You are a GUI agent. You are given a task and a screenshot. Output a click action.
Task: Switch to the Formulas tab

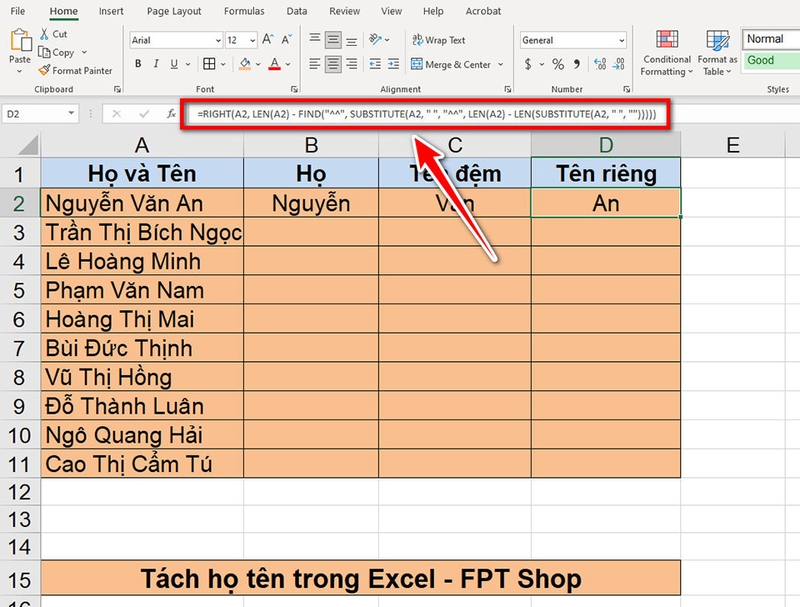click(x=244, y=11)
